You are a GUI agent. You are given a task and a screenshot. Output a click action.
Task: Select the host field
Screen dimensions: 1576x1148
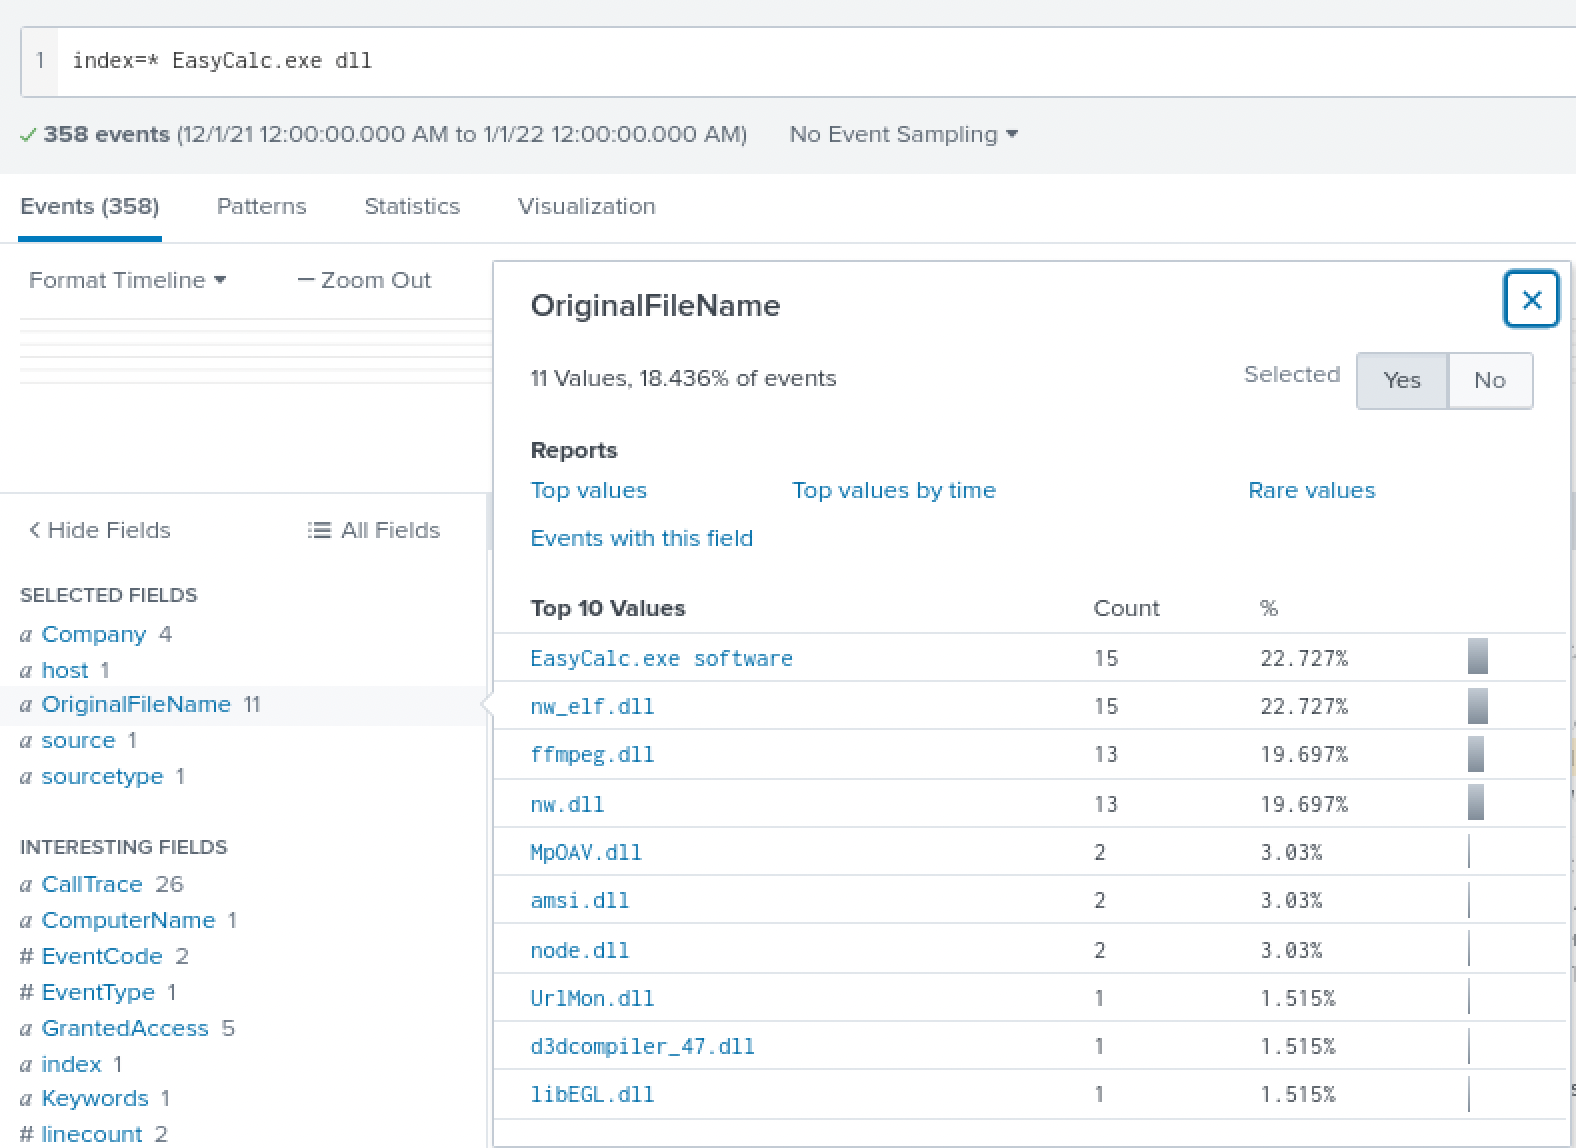point(64,670)
